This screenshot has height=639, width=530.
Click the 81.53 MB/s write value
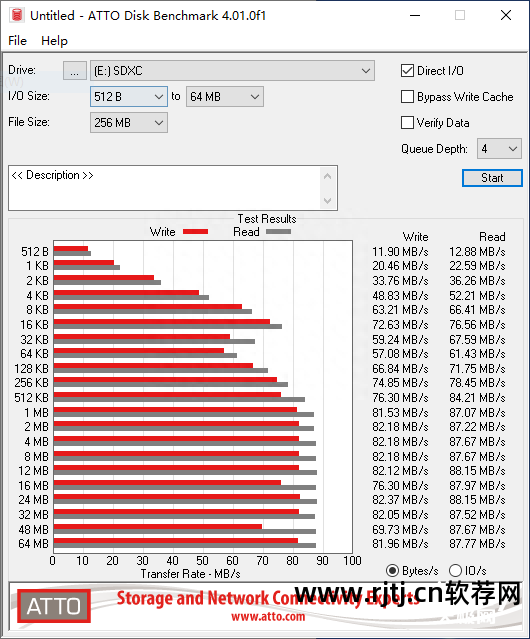(400, 413)
